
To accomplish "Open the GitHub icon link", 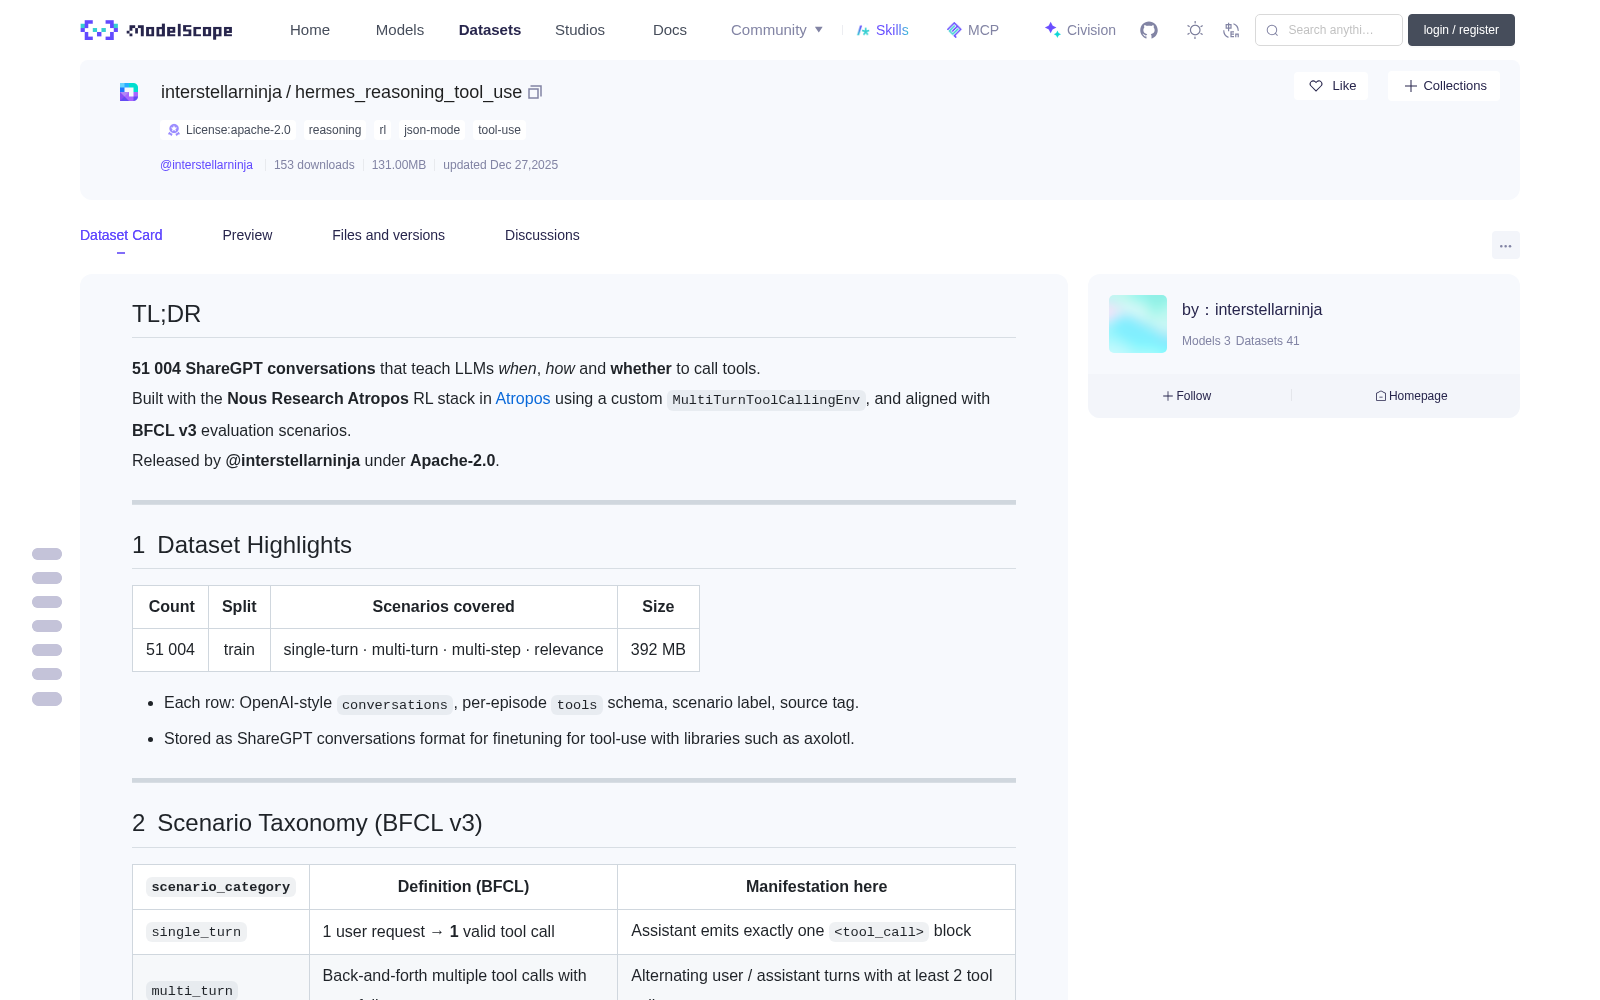I will pyautogui.click(x=1149, y=30).
